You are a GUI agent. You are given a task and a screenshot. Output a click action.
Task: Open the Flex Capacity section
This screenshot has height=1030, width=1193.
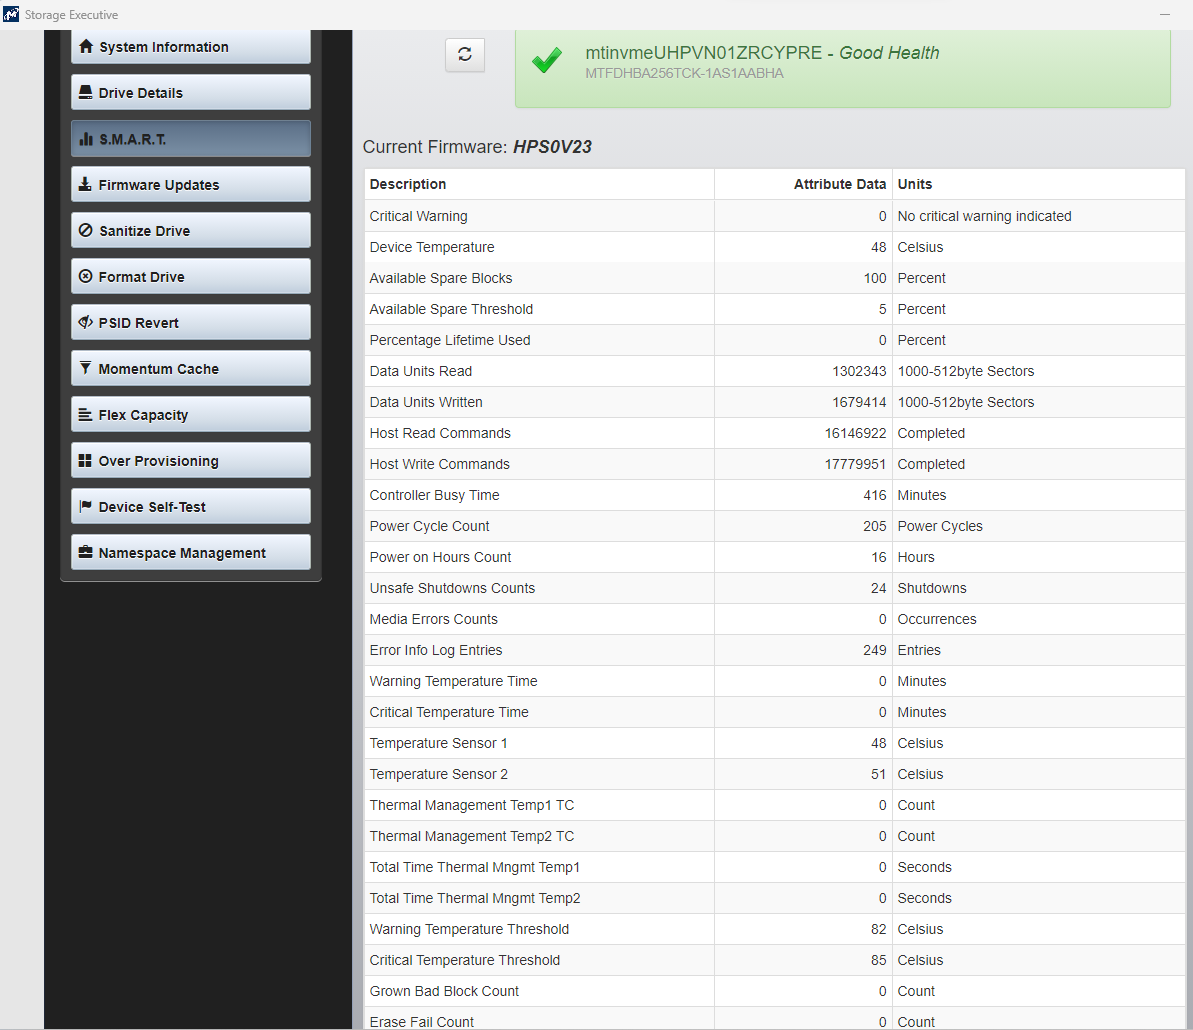tap(190, 415)
